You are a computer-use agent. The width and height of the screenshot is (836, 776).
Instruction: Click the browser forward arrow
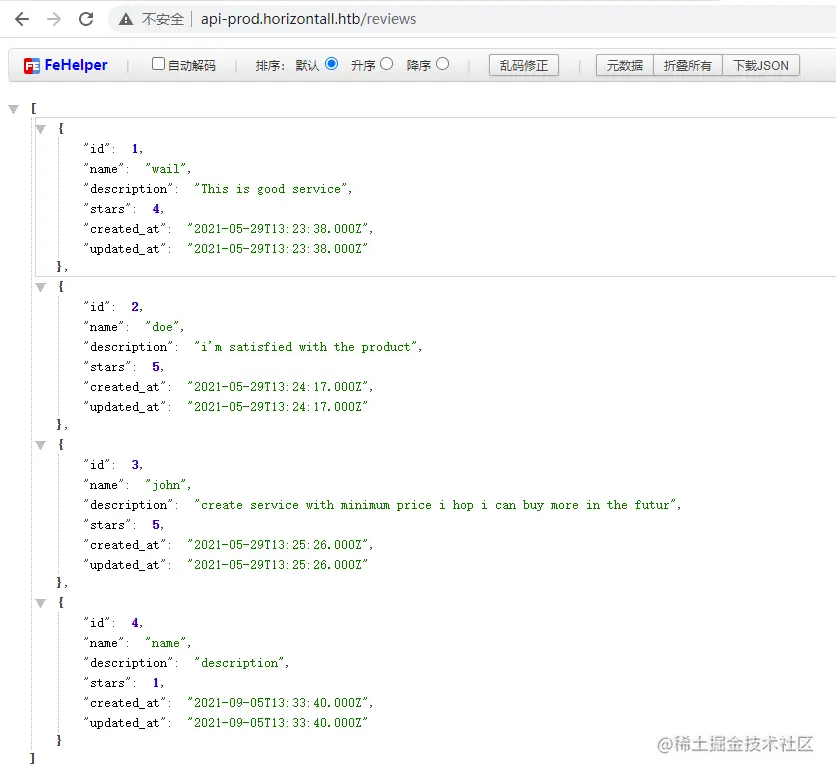[x=54, y=19]
